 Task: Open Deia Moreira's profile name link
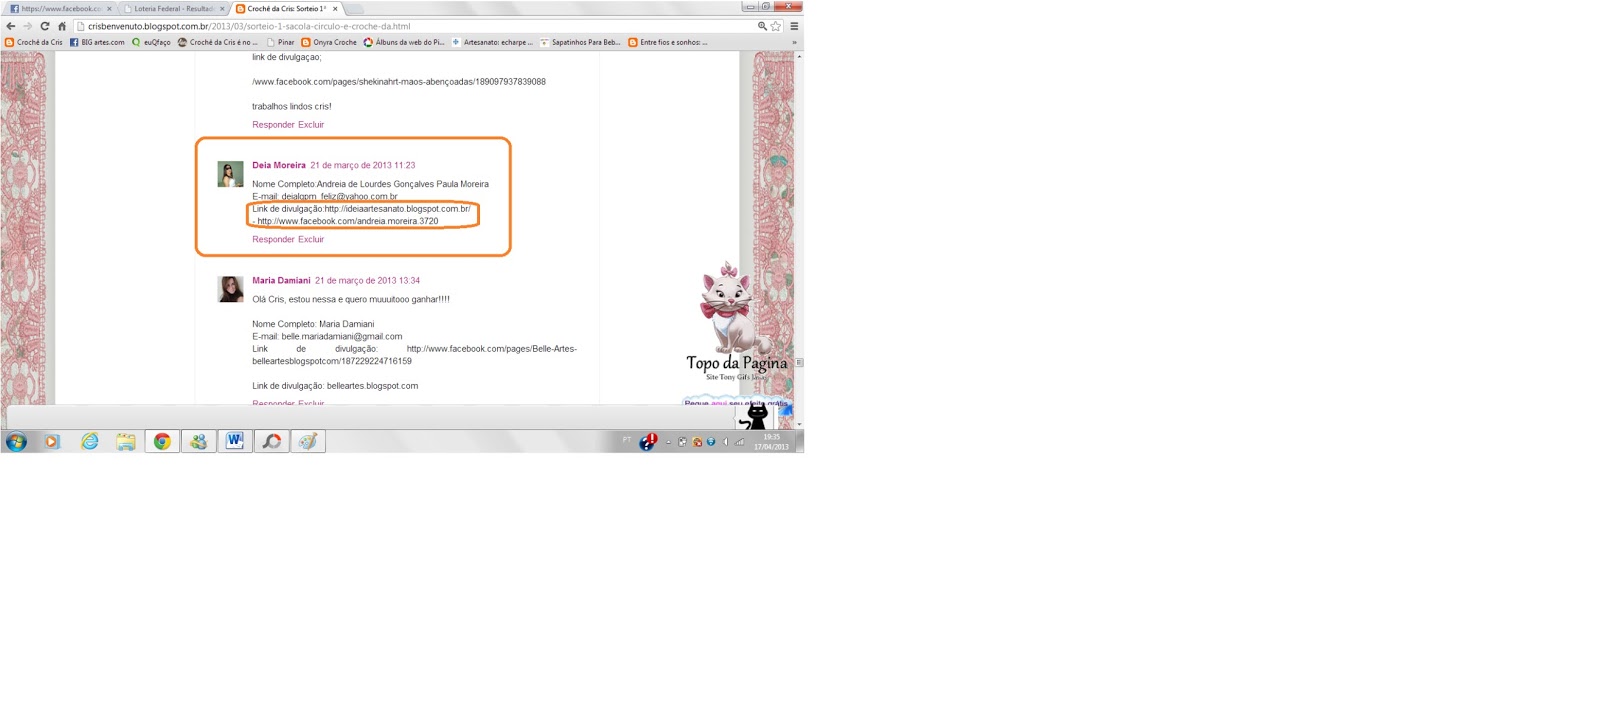[279, 165]
